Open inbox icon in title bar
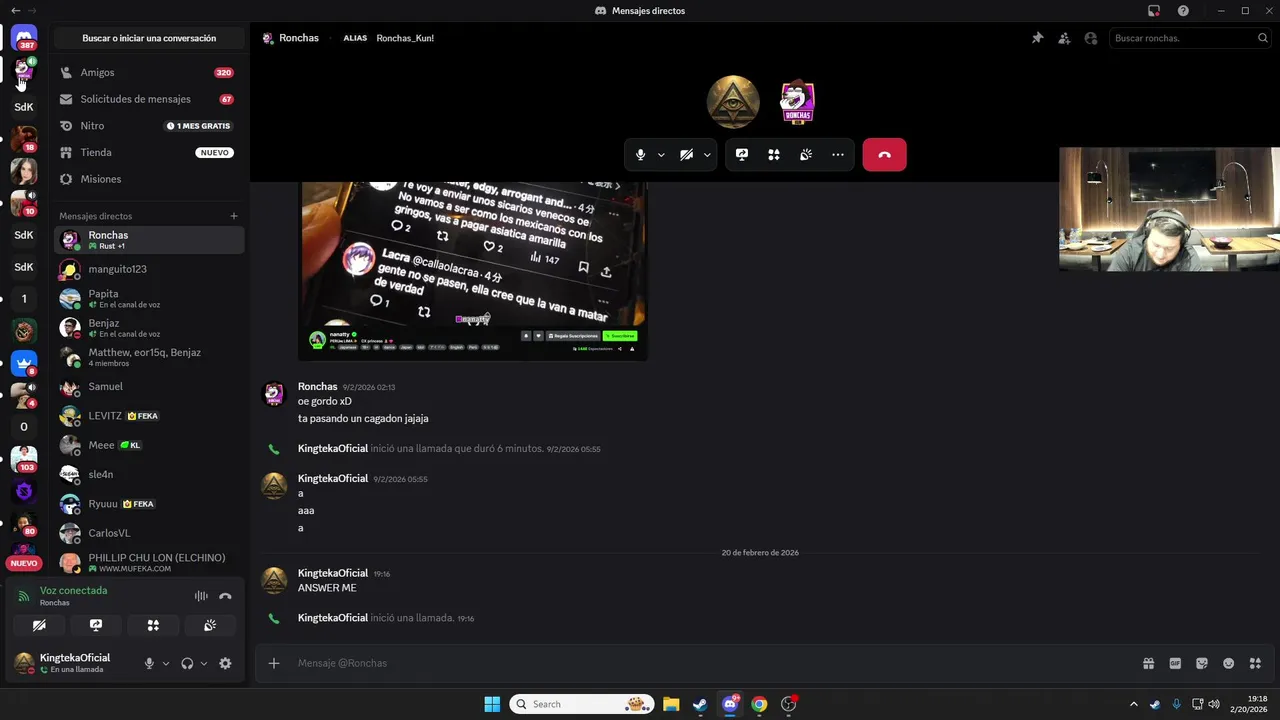 pyautogui.click(x=1154, y=11)
